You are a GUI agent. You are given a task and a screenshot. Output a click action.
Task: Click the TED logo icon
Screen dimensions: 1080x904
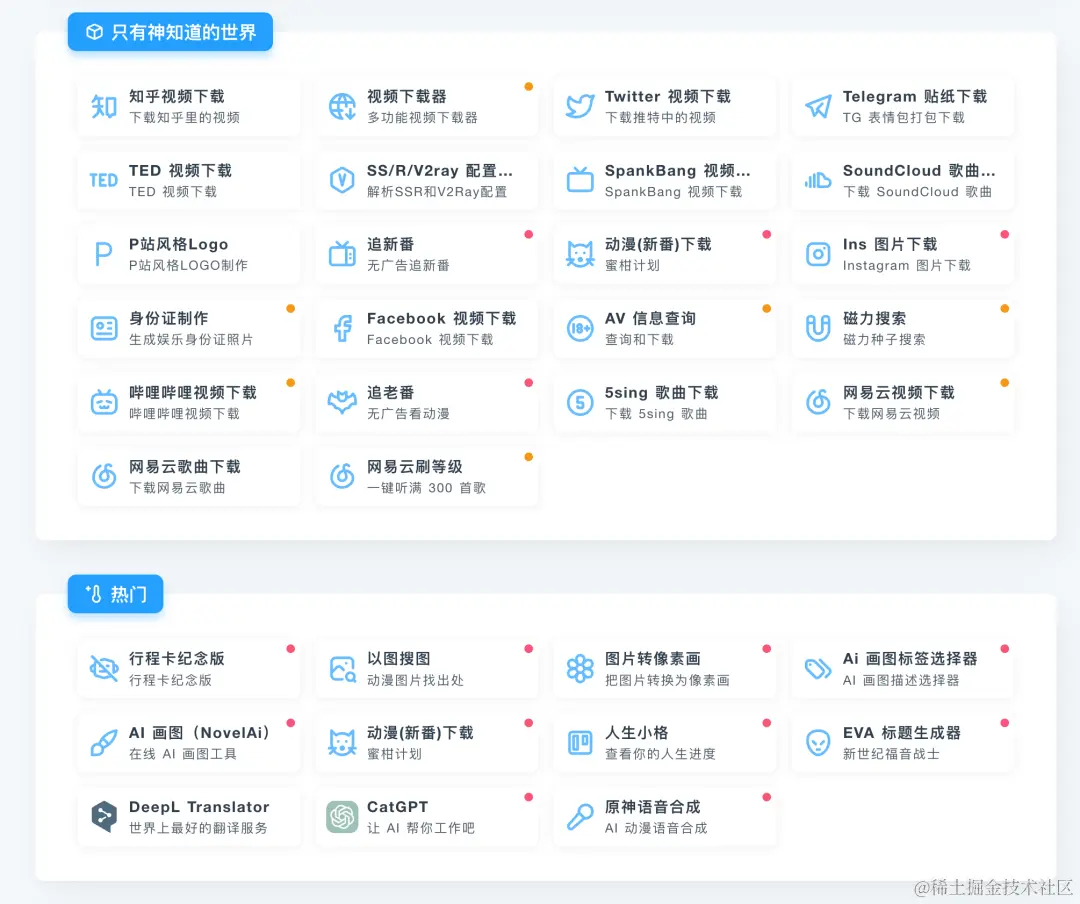click(104, 181)
